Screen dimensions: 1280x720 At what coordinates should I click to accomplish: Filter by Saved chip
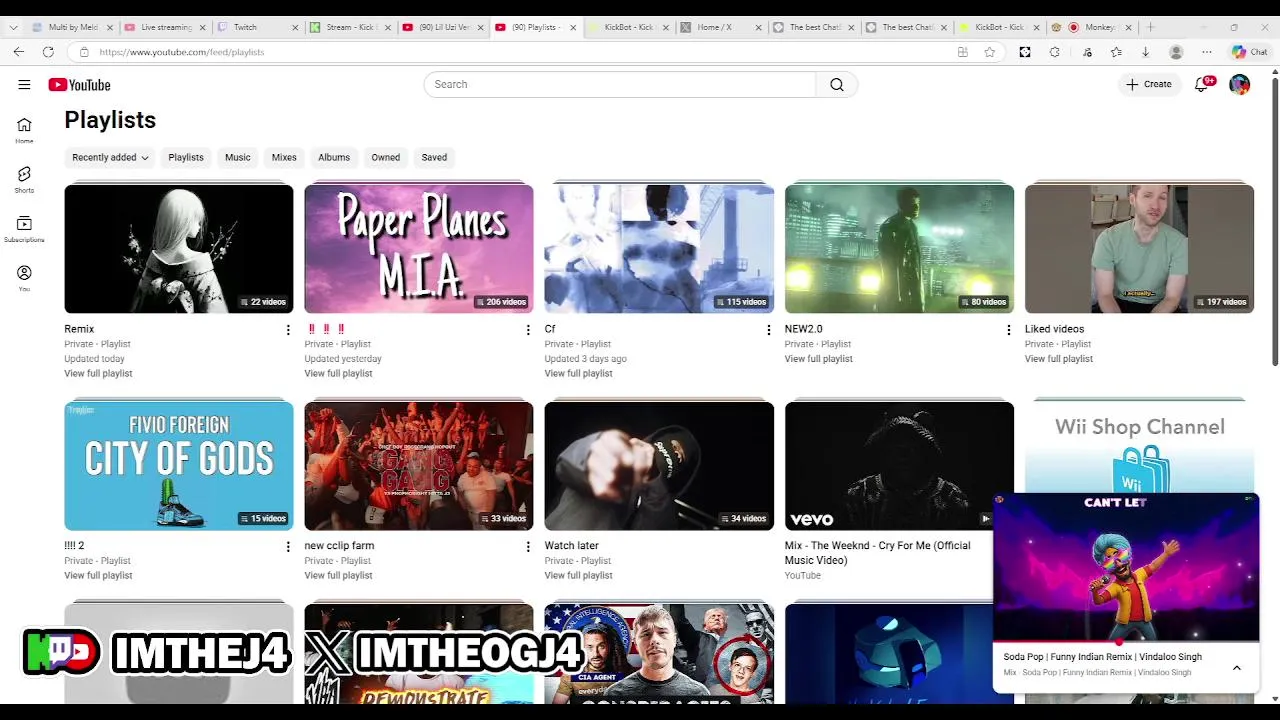click(x=434, y=157)
